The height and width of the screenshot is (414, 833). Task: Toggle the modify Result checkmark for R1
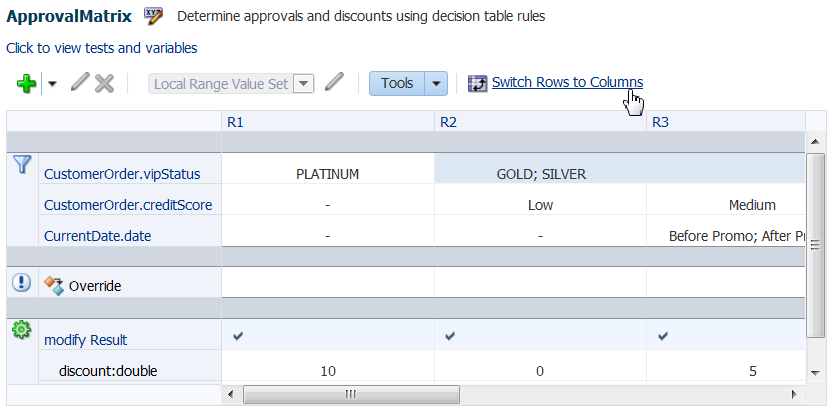point(238,336)
